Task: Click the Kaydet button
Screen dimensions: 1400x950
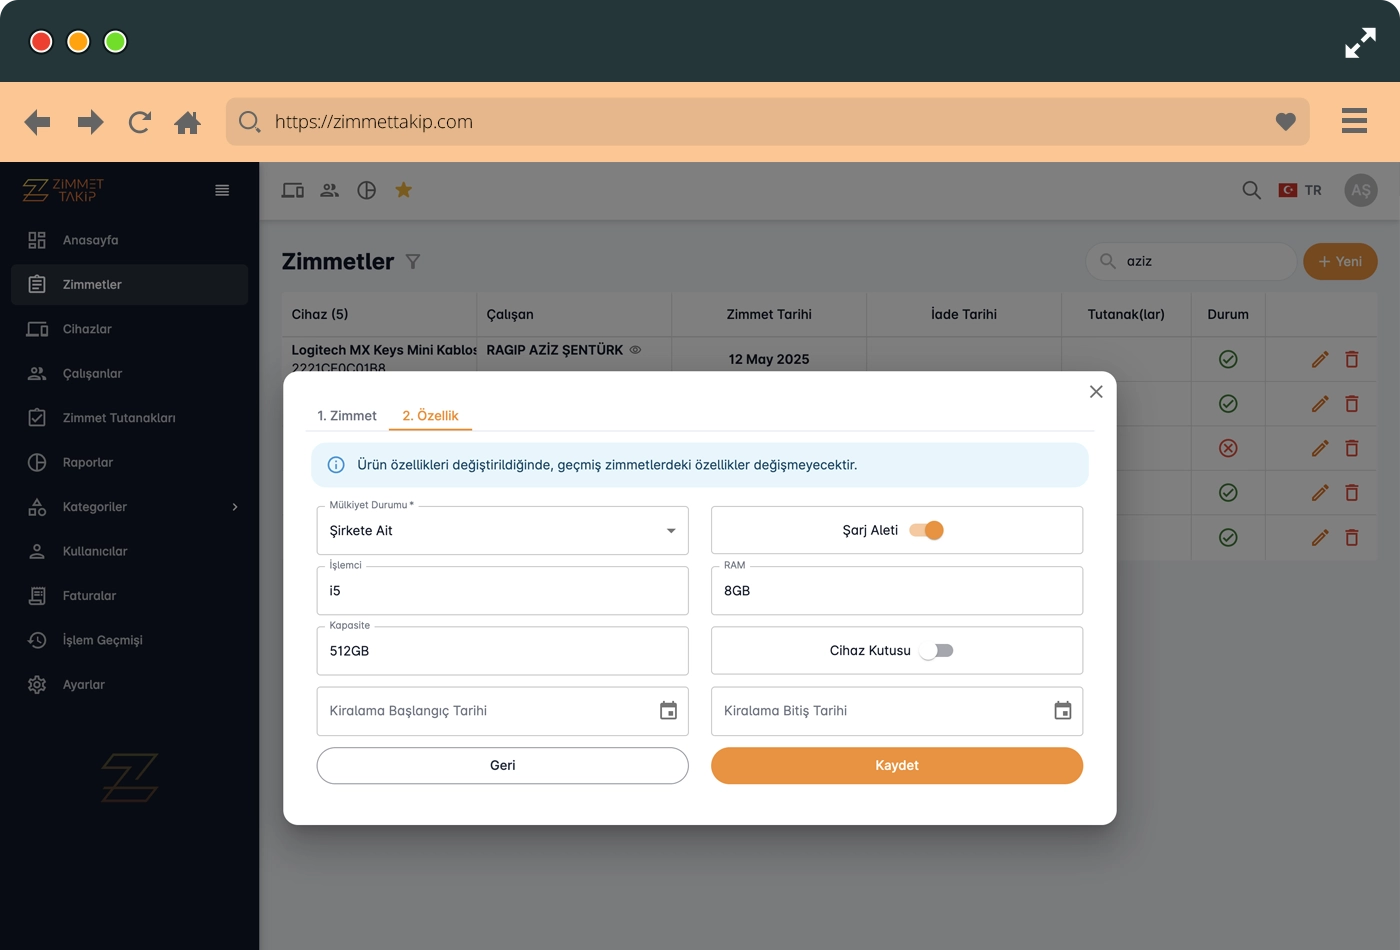Action: tap(897, 766)
